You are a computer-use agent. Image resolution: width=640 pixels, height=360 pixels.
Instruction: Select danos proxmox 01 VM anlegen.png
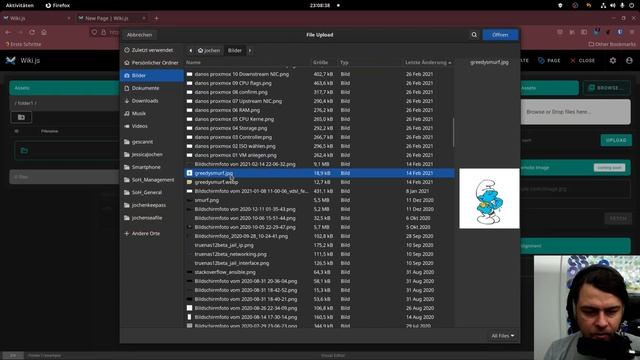click(x=319, y=155)
